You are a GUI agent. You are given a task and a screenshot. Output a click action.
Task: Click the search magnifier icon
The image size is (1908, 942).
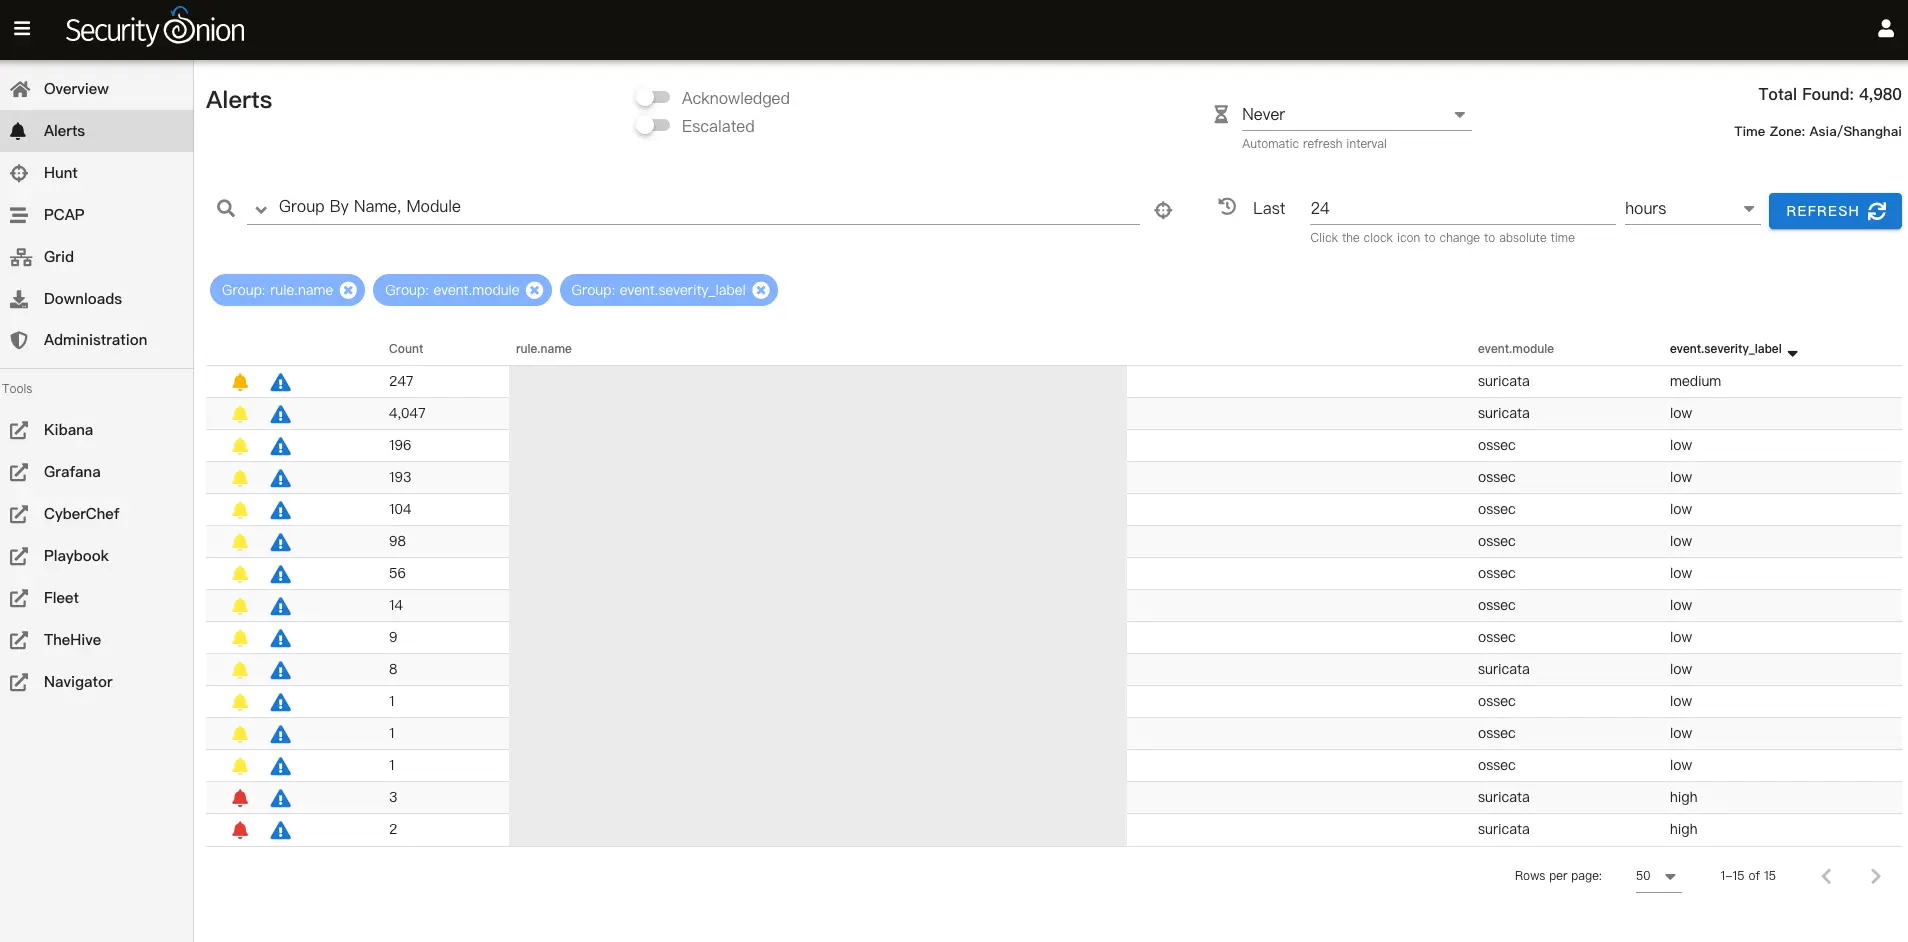click(x=226, y=208)
